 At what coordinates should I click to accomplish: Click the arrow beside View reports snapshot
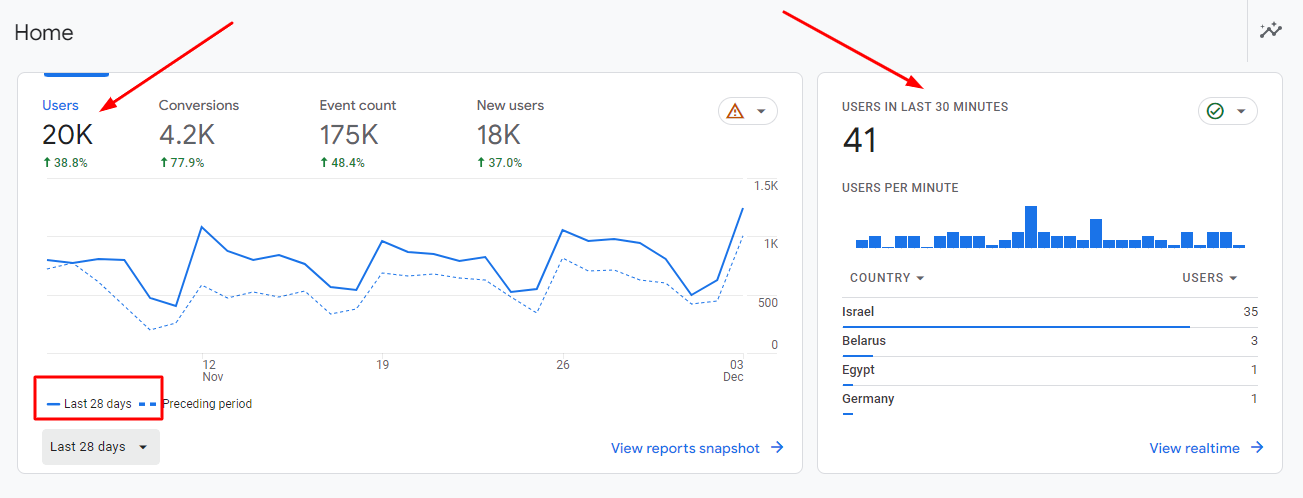[777, 448]
